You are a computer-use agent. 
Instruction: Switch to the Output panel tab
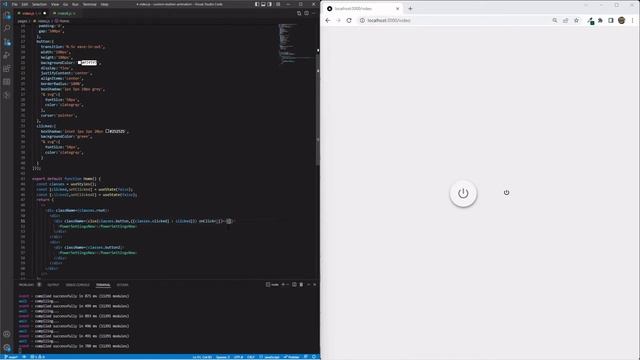53,284
